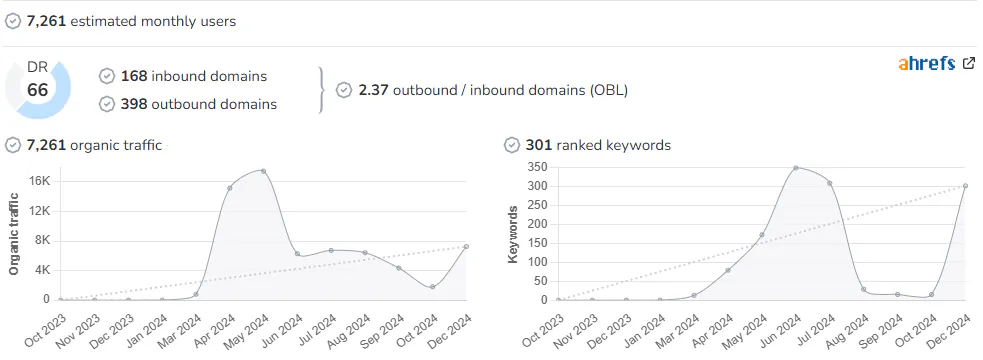This screenshot has height=360, width=983.
Task: Select the Jun 2024 peak point on keywords chart
Action: point(796,168)
